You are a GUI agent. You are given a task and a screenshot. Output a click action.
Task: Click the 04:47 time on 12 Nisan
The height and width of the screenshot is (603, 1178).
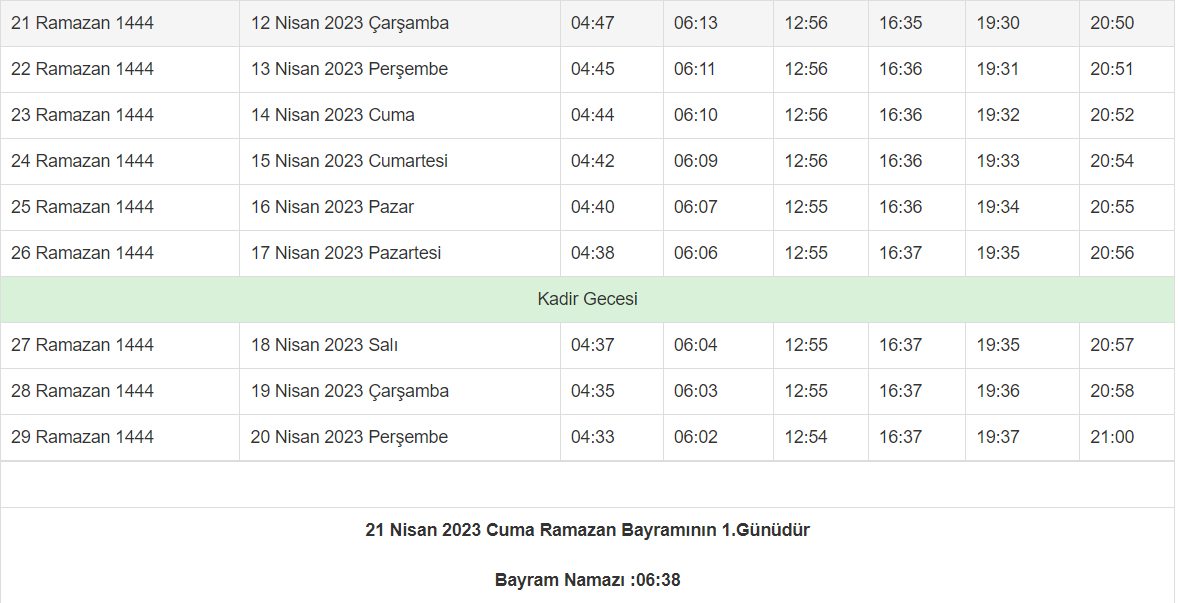(593, 23)
